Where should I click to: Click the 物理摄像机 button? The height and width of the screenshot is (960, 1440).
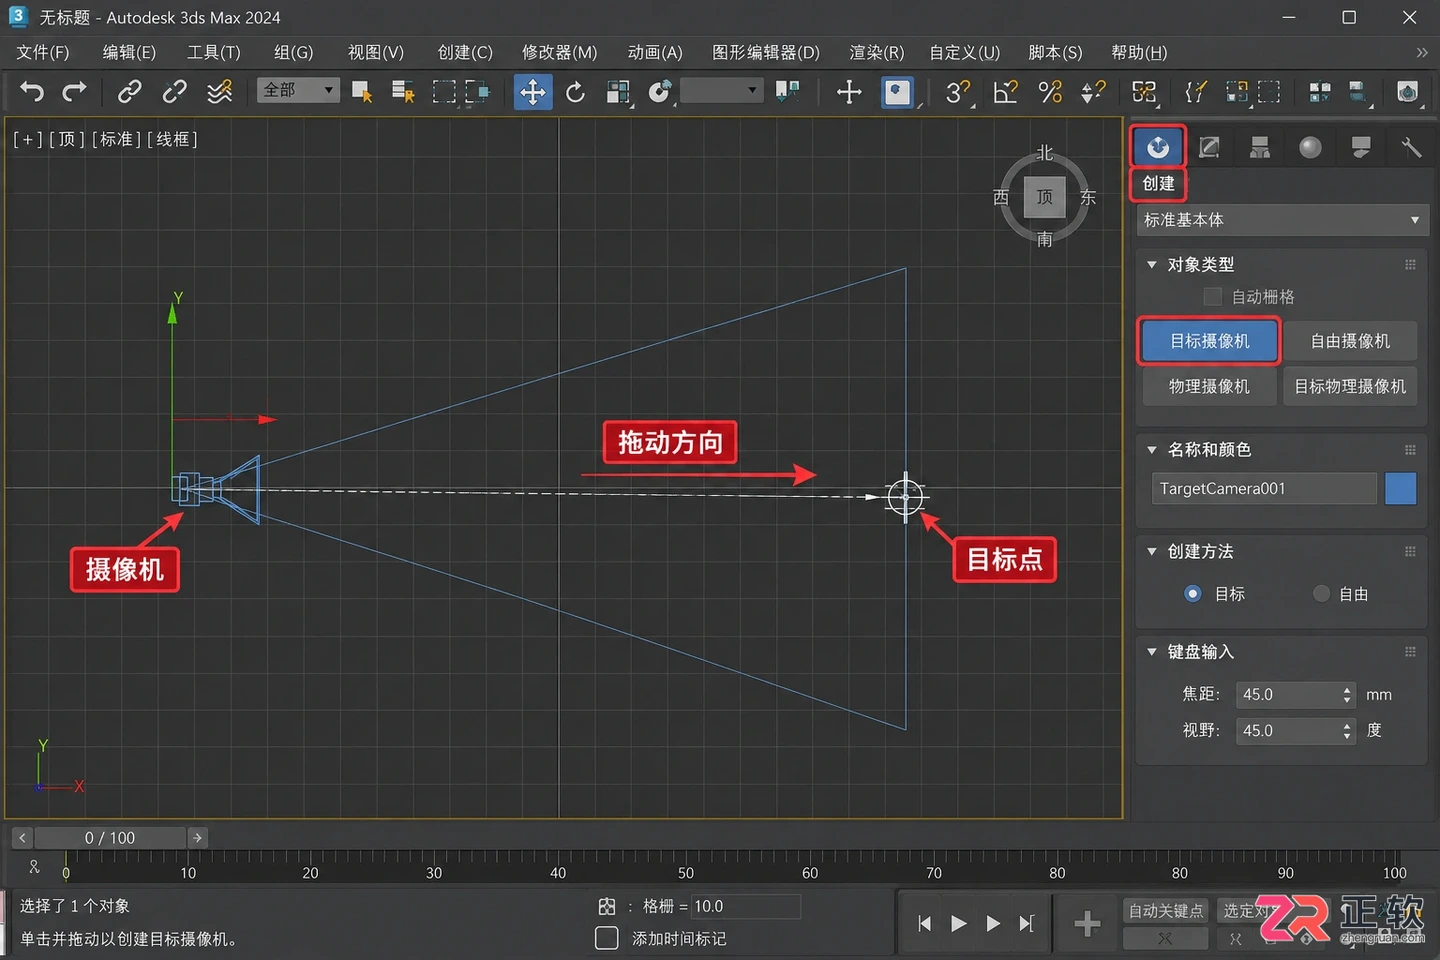pyautogui.click(x=1209, y=386)
